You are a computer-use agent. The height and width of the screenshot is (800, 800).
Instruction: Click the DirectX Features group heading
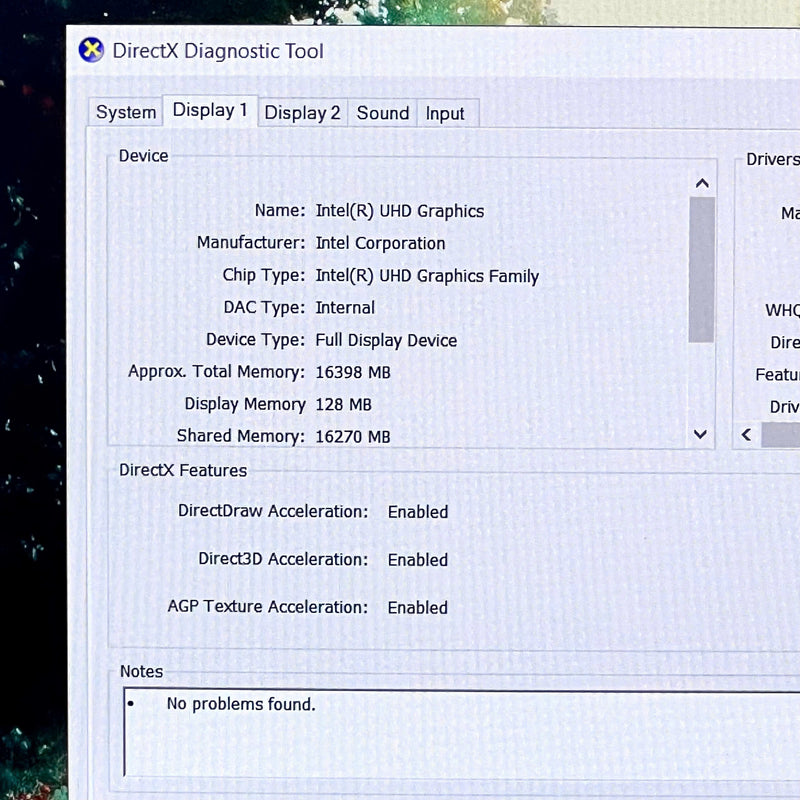183,470
